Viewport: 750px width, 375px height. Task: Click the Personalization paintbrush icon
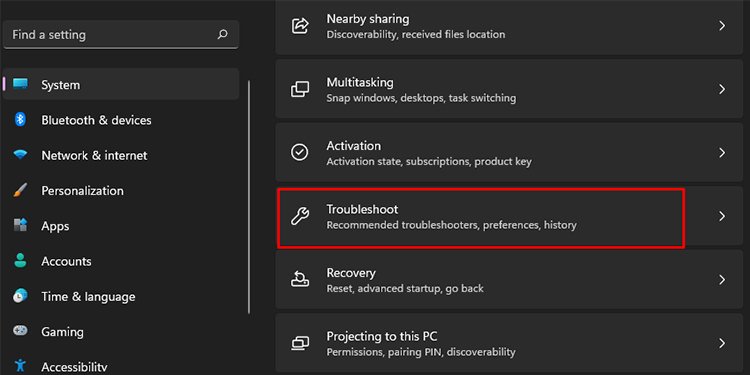point(20,190)
